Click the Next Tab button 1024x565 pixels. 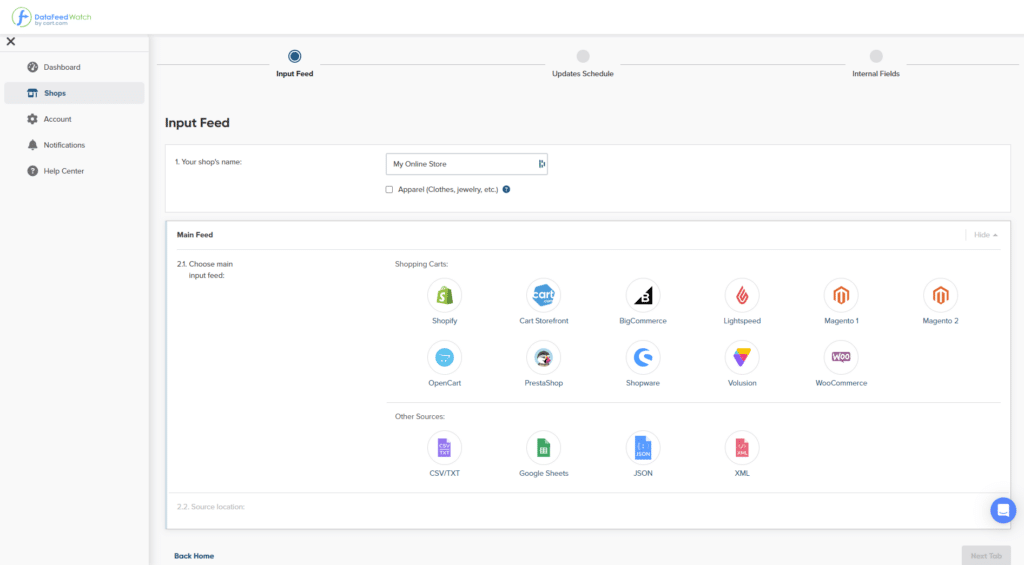[986, 556]
